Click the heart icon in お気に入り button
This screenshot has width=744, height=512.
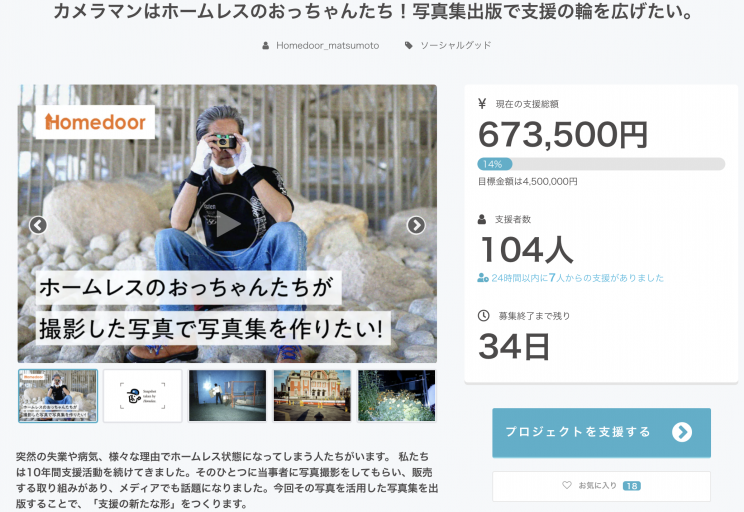point(567,485)
